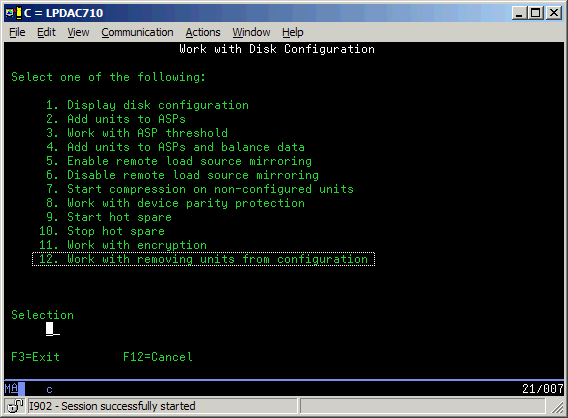The image size is (568, 418).
Task: Select option 11 Work with encryption
Action: (x=123, y=245)
